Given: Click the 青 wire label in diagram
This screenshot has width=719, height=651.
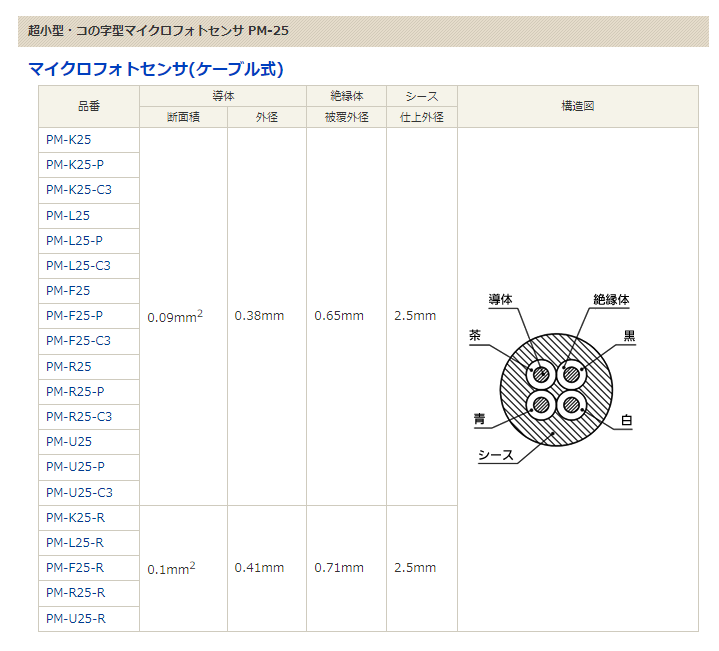Looking at the screenshot, I should [x=479, y=419].
